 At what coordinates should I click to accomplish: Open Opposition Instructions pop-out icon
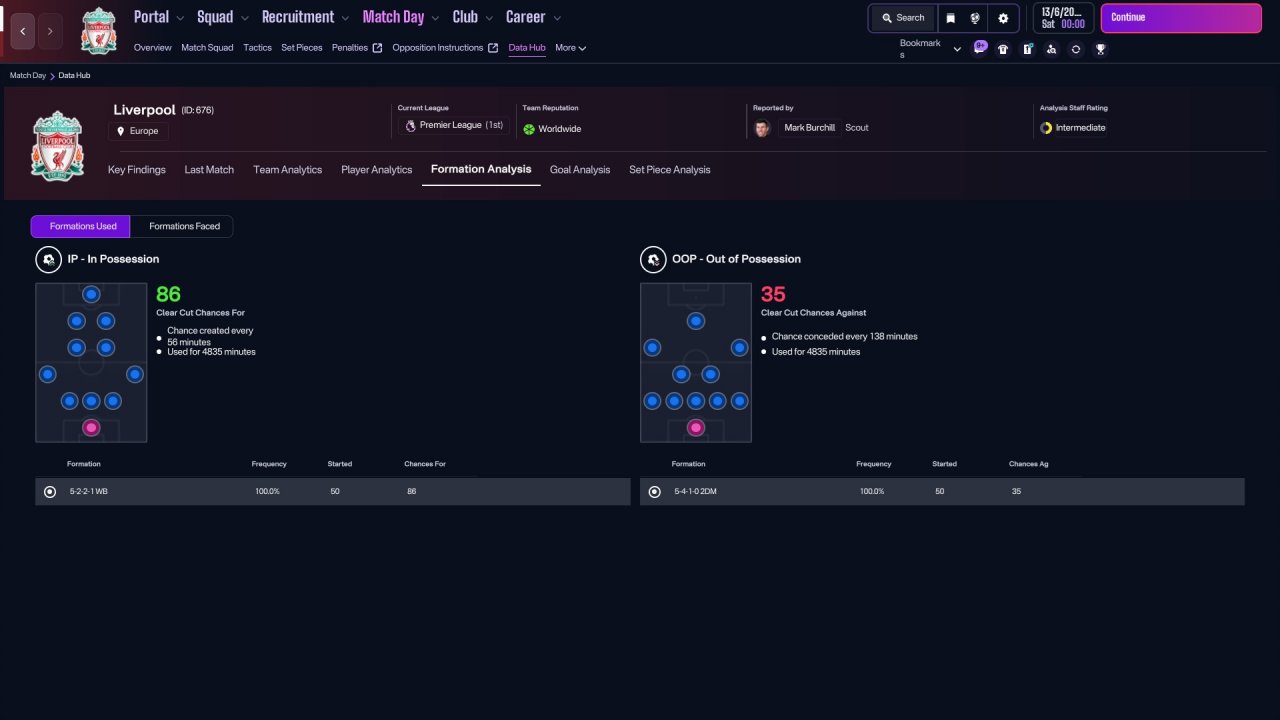[493, 48]
